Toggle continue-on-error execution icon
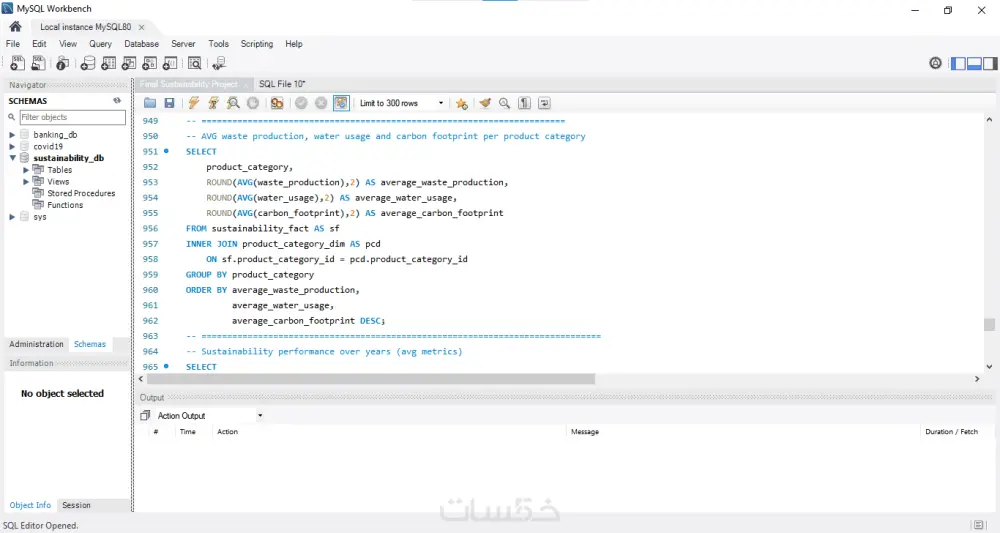Viewport: 1000px width, 533px height. click(x=277, y=103)
